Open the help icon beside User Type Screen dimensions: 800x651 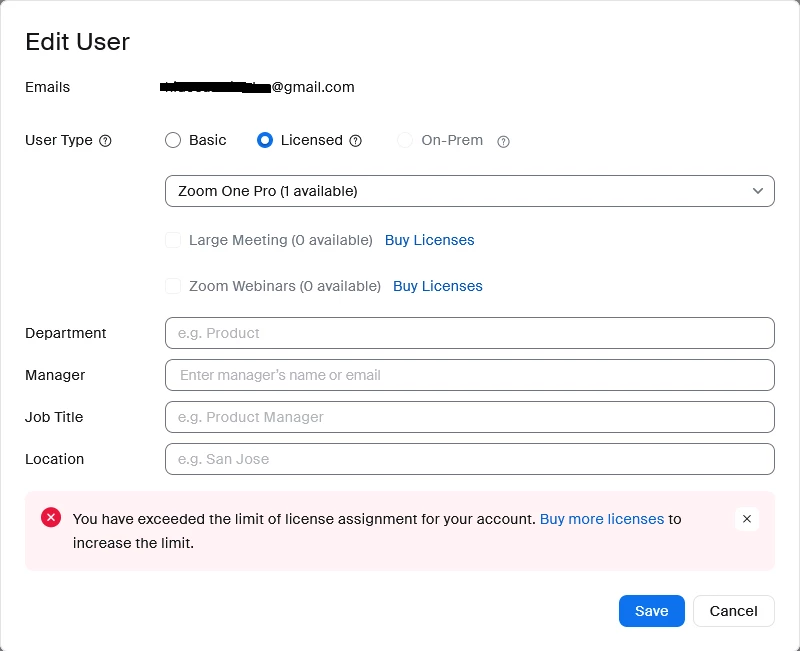pyautogui.click(x=105, y=141)
